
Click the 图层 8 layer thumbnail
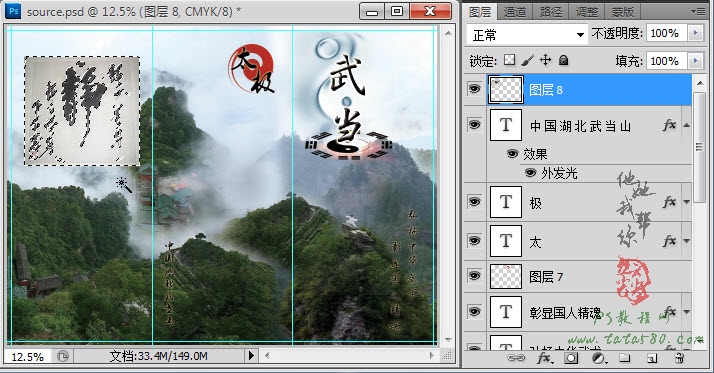506,89
